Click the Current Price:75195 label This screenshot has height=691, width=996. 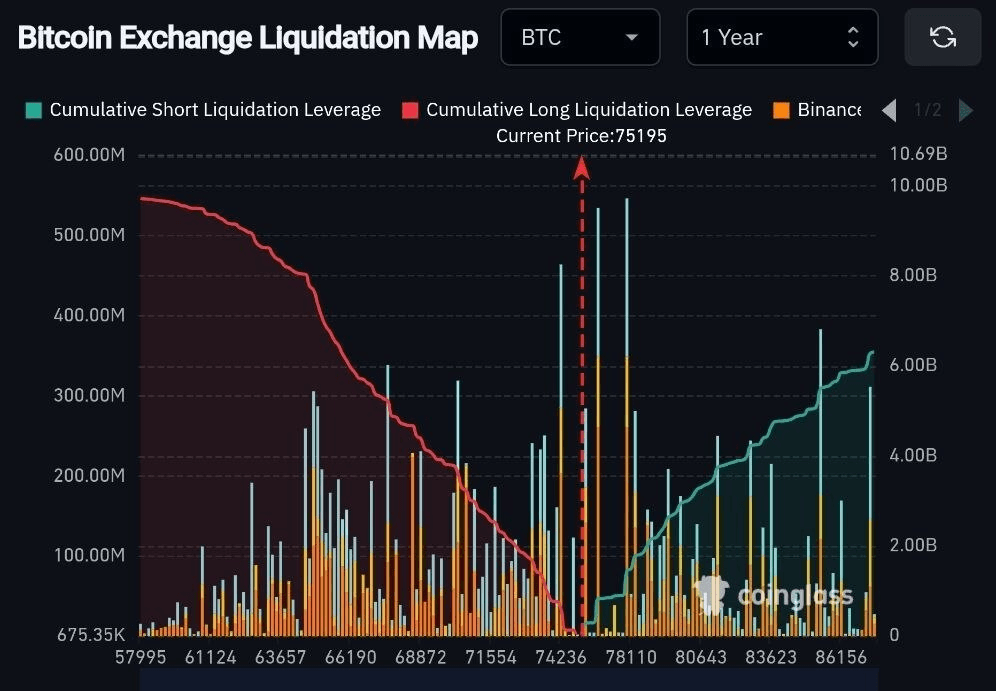581,136
